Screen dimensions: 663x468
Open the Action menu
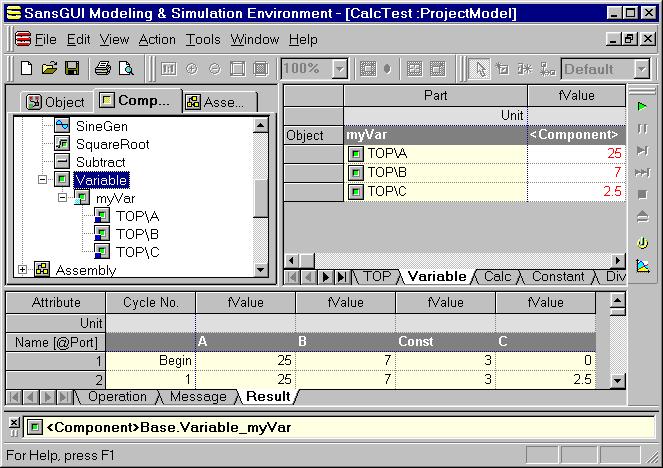click(157, 40)
